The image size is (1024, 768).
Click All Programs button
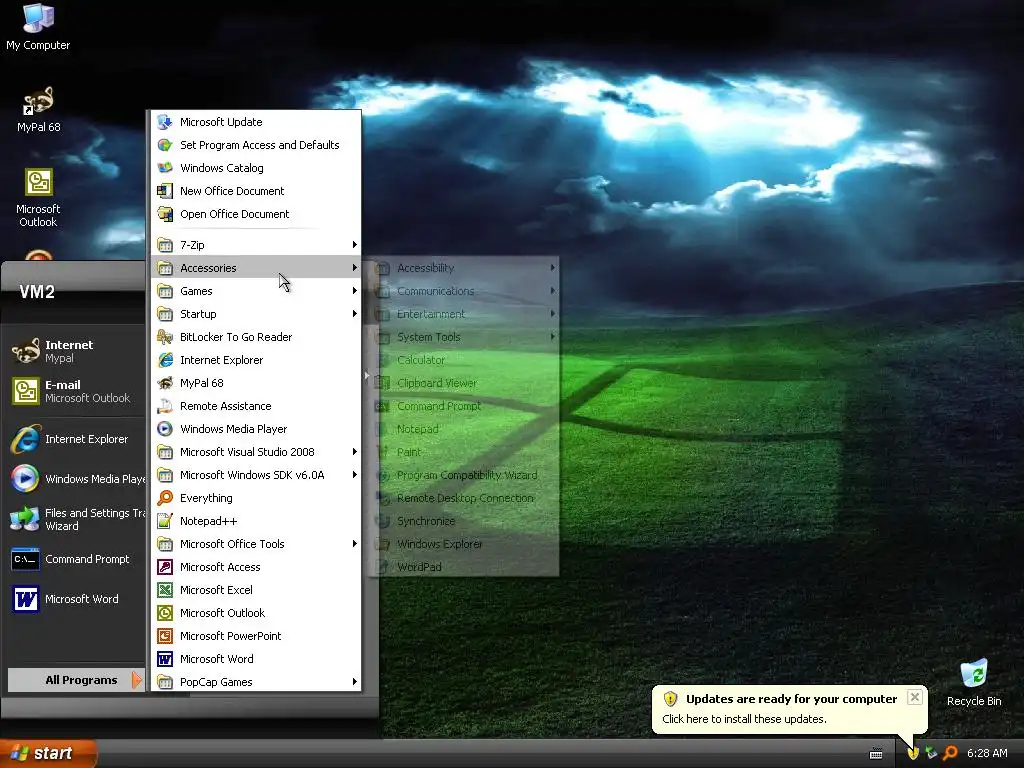[76, 680]
